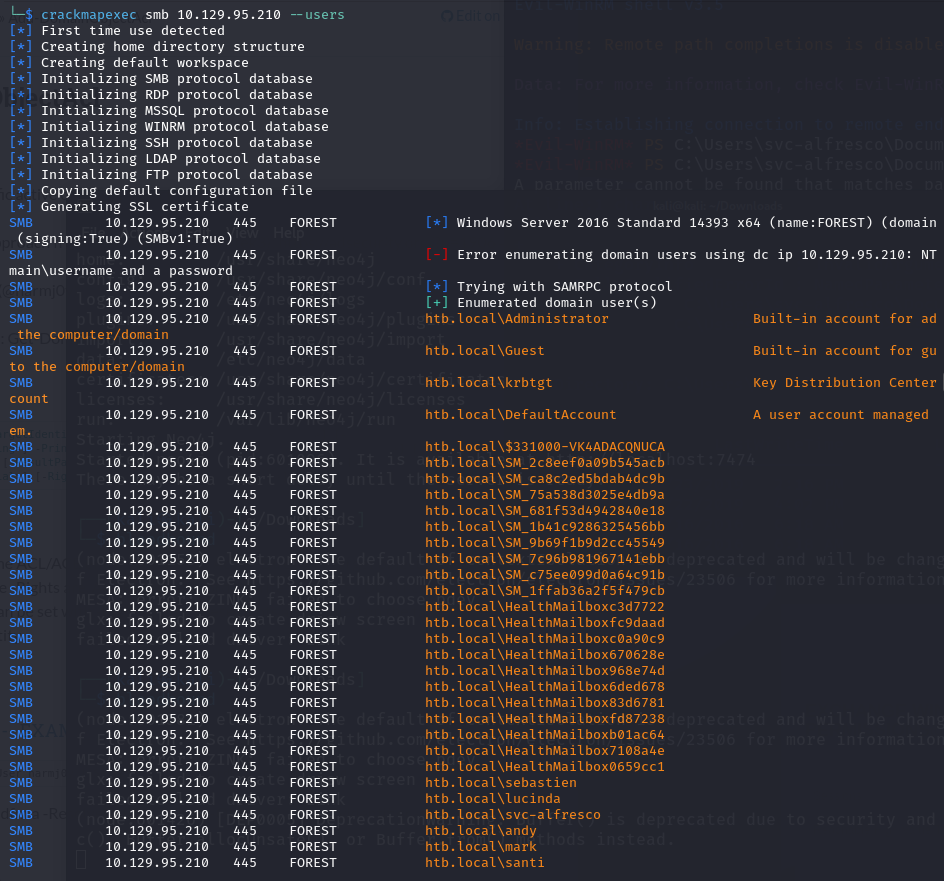The width and height of the screenshot is (944, 881).
Task: Select htb.local\HealthMailbox670628e entry
Action: 544,655
